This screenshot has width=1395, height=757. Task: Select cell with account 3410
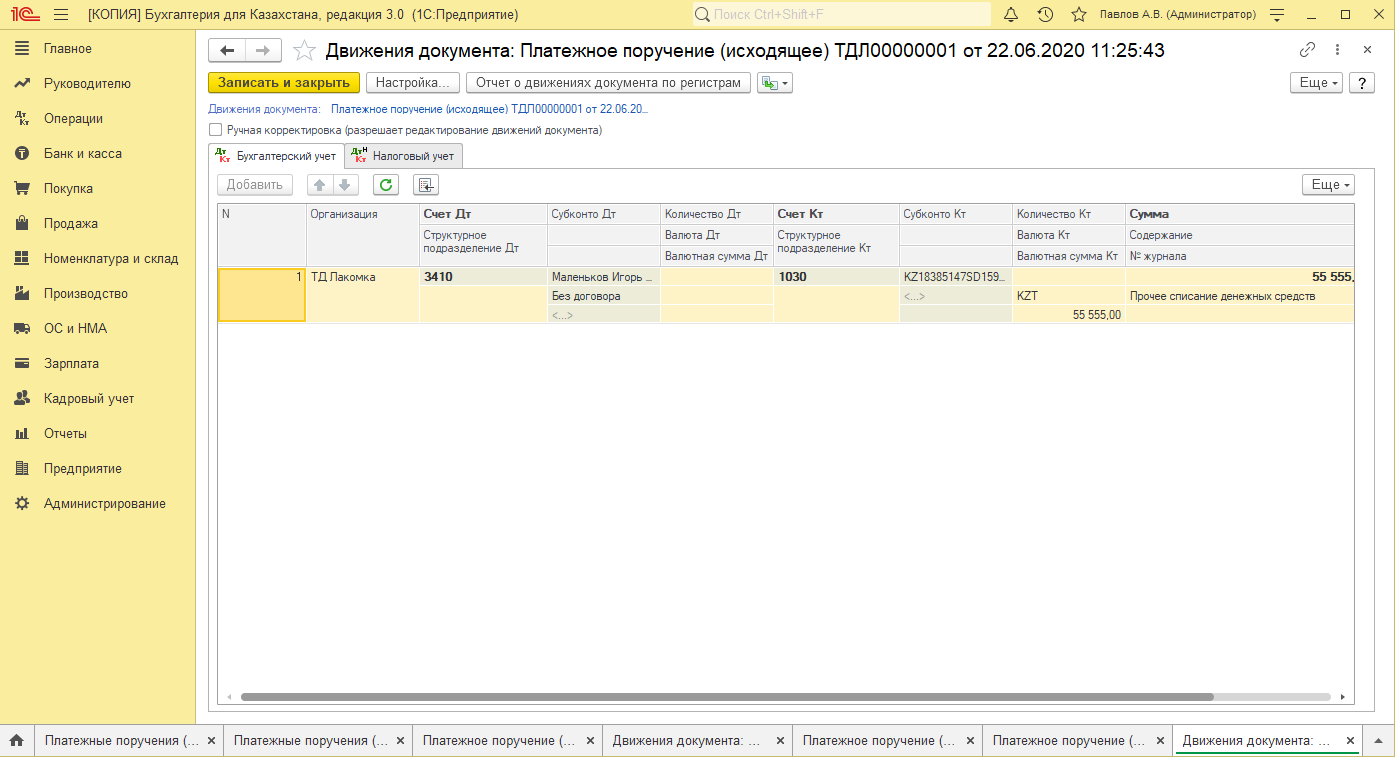tap(483, 277)
